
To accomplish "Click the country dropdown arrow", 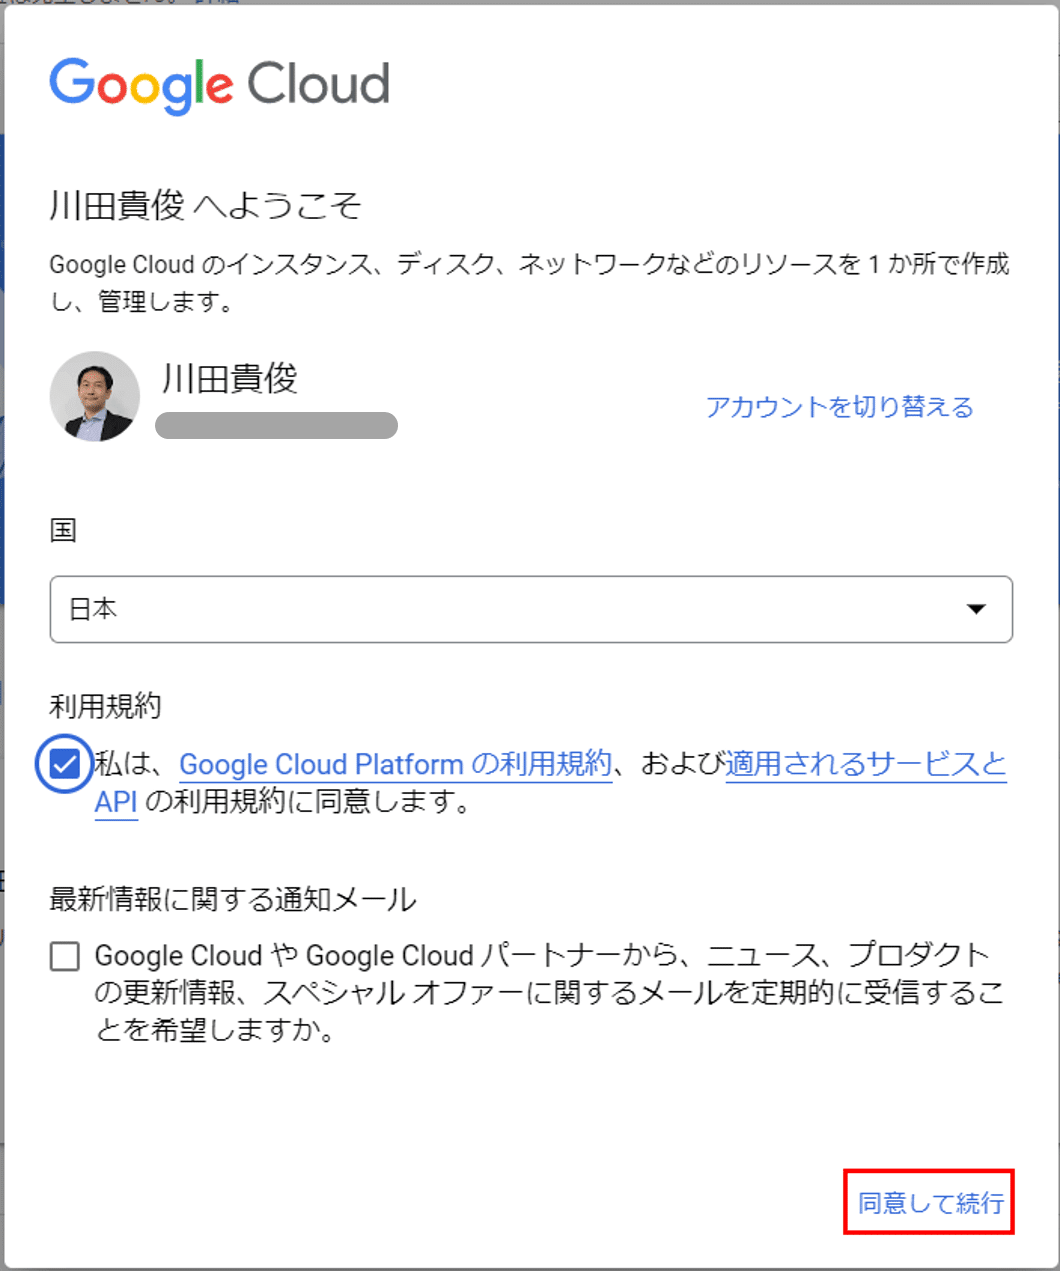I will (976, 609).
